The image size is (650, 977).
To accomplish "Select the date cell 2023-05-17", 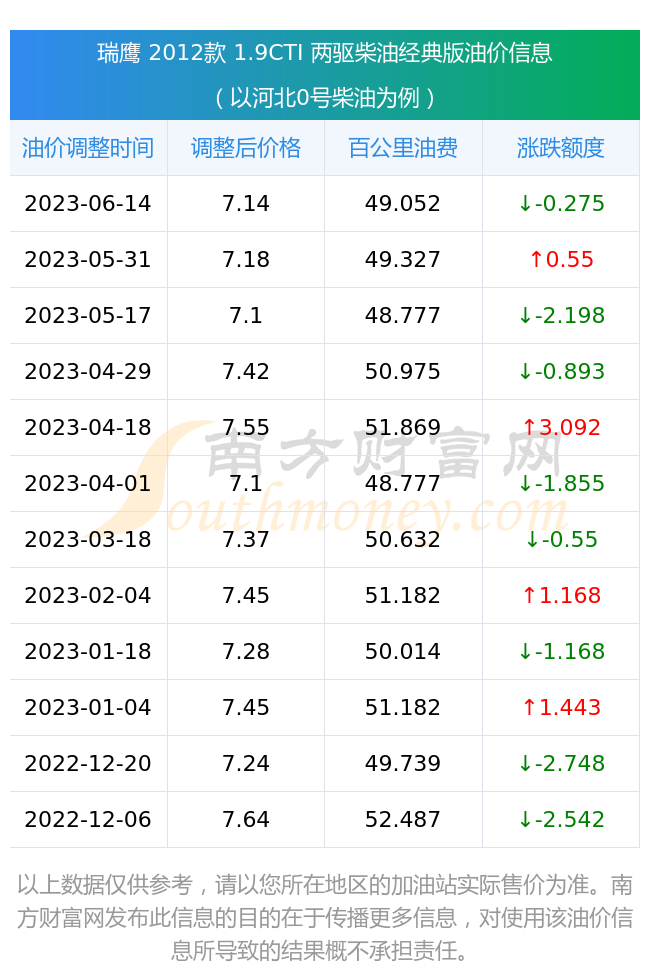I will tap(88, 316).
